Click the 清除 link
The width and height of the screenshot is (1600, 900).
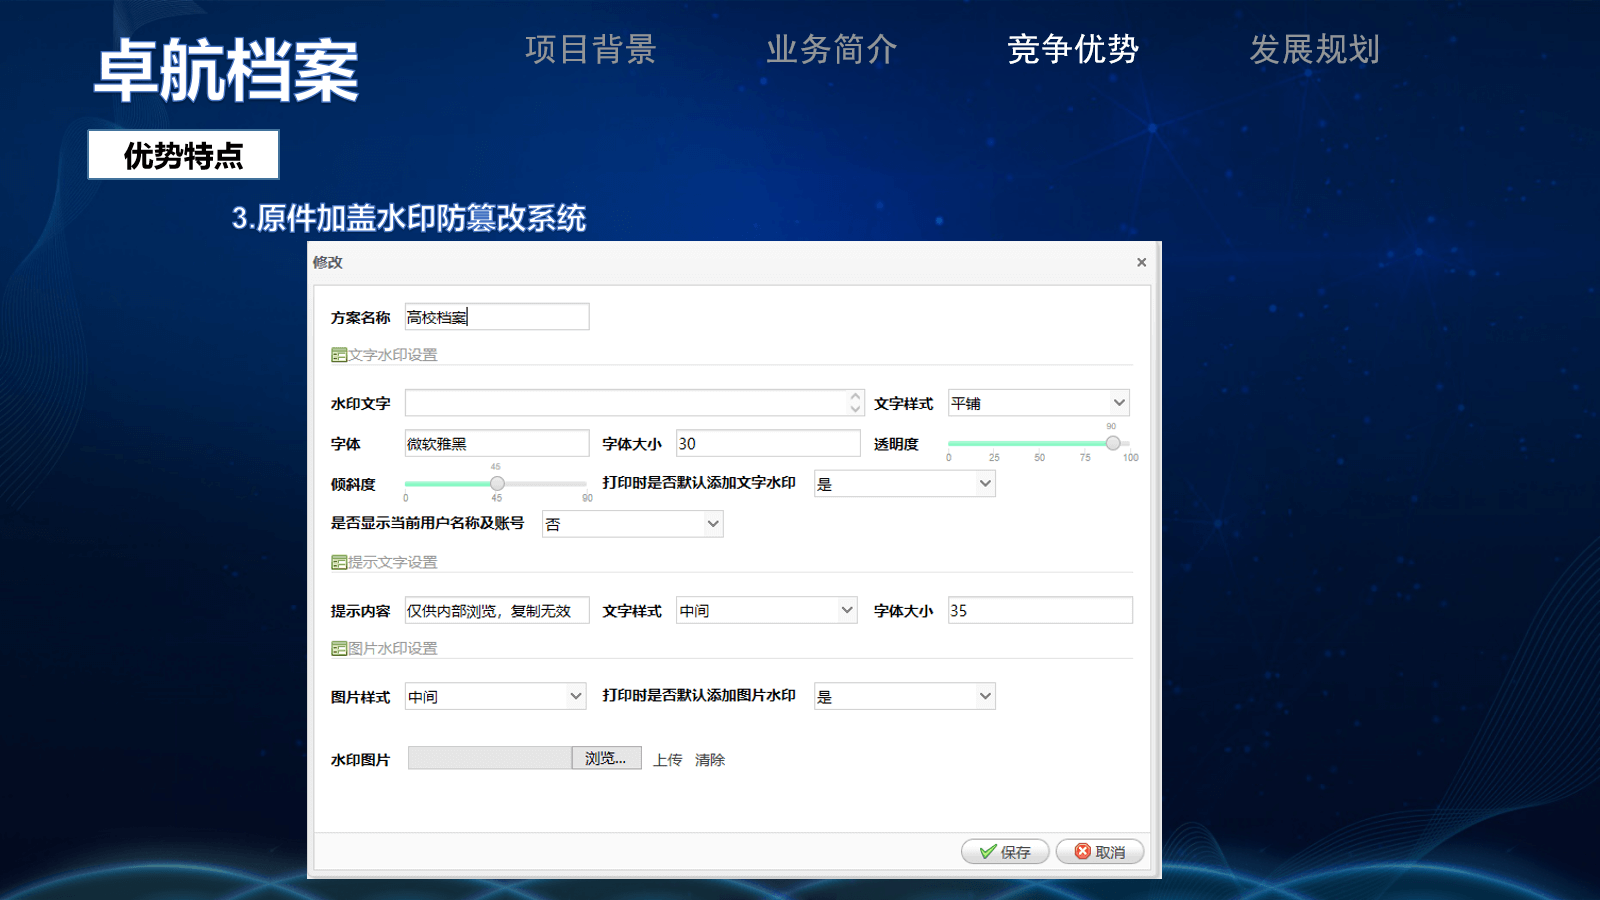click(x=710, y=760)
